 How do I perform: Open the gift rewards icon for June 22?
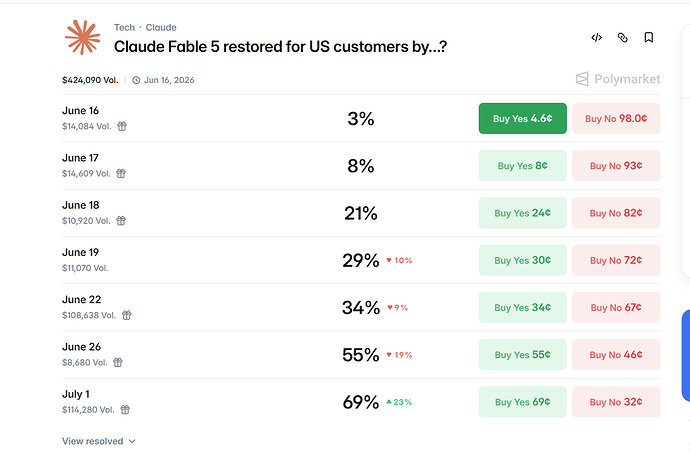coord(126,315)
